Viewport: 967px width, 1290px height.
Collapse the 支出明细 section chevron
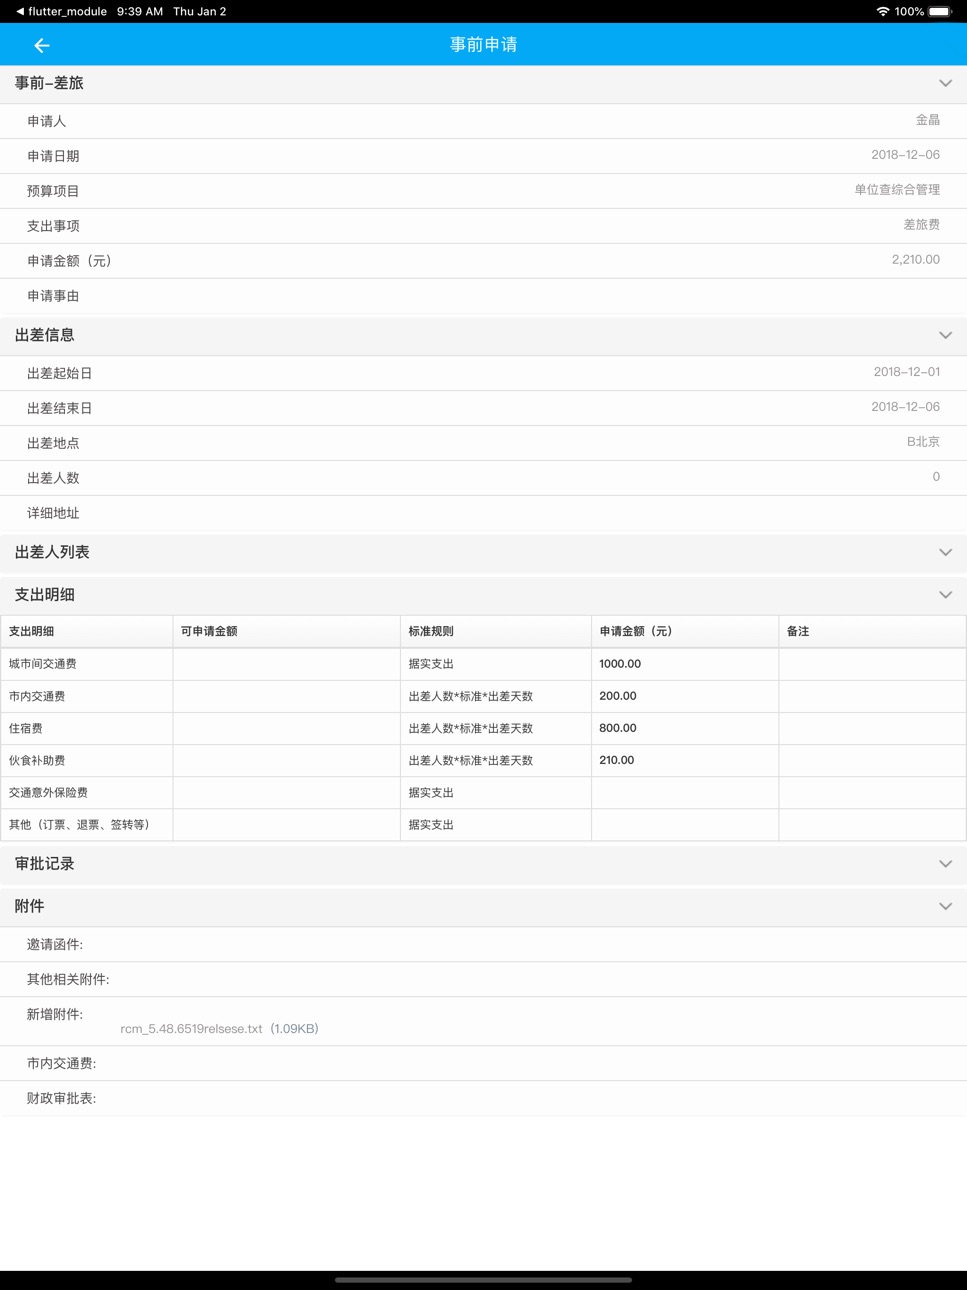[945, 595]
